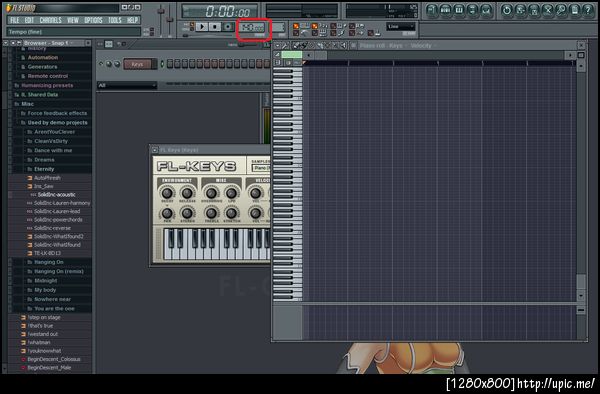Image resolution: width=600 pixels, height=394 pixels.
Task: Select the SolidInc-powerchords sample
Action: (58, 220)
